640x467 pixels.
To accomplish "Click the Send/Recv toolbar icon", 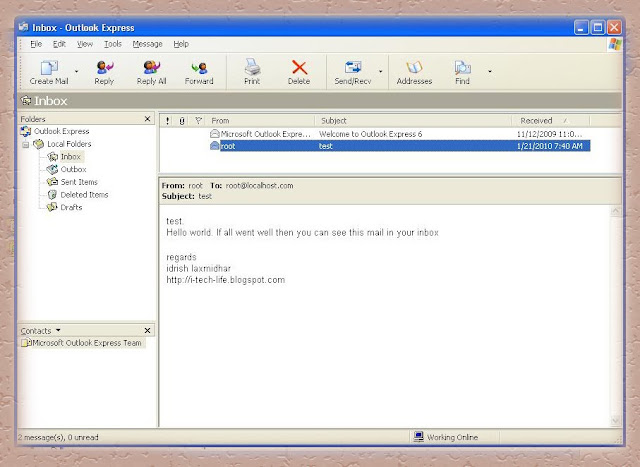I will pos(353,67).
